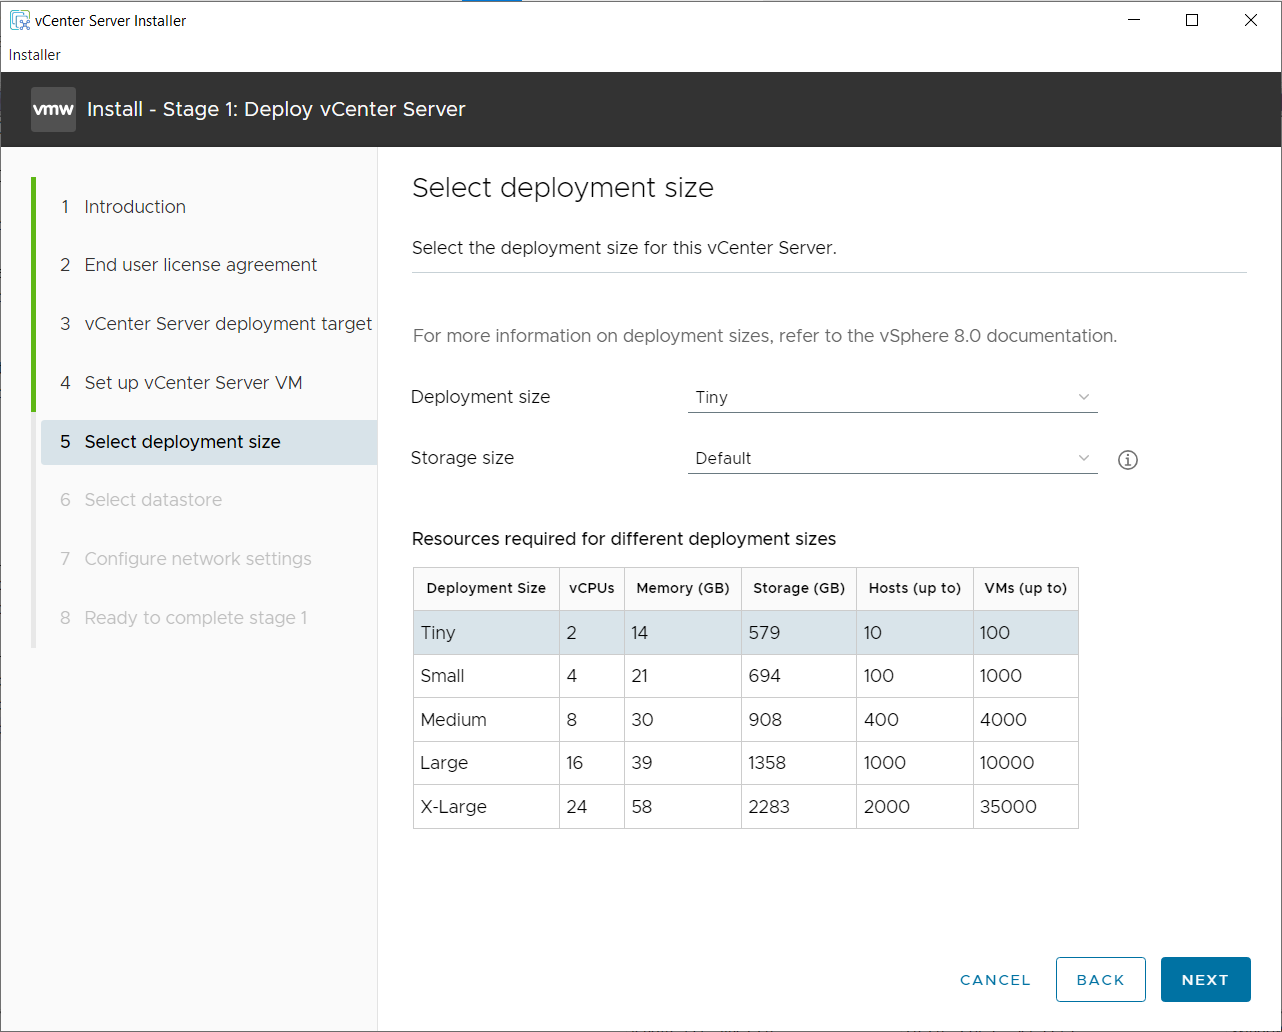1282x1032 pixels.
Task: Expand the Storage size dropdown
Action: (x=891, y=459)
